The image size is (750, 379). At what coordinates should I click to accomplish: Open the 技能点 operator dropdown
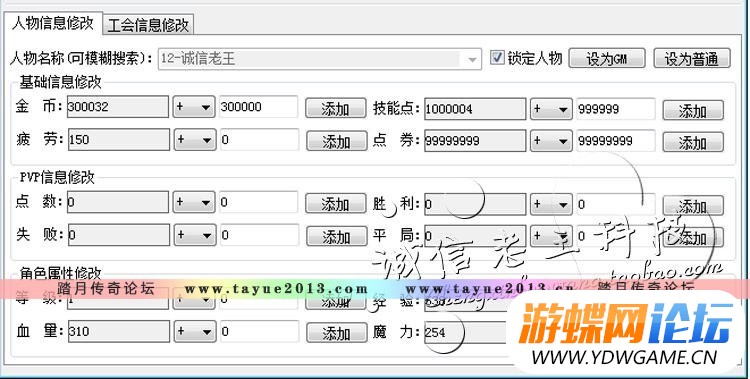click(x=551, y=109)
